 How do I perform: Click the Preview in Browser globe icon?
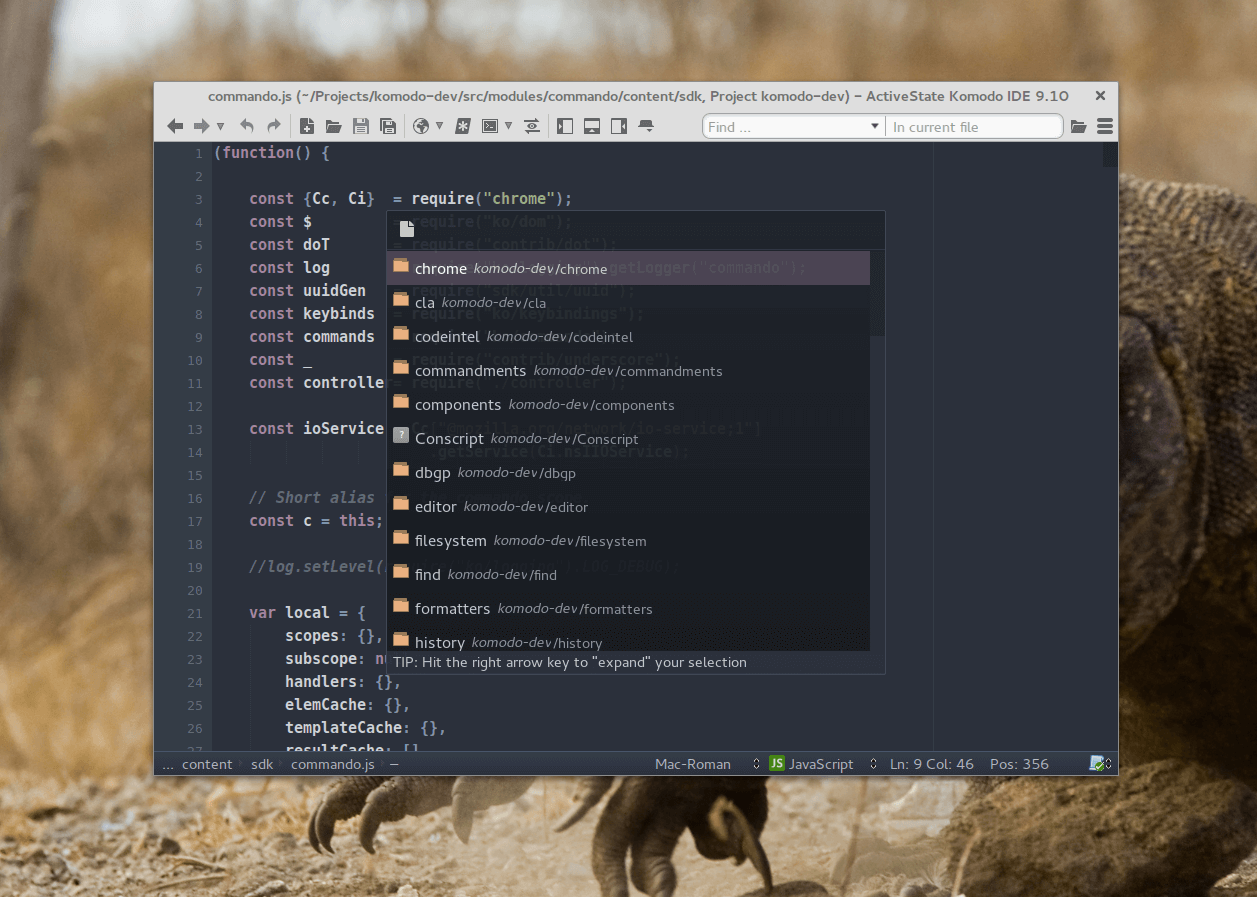click(421, 126)
